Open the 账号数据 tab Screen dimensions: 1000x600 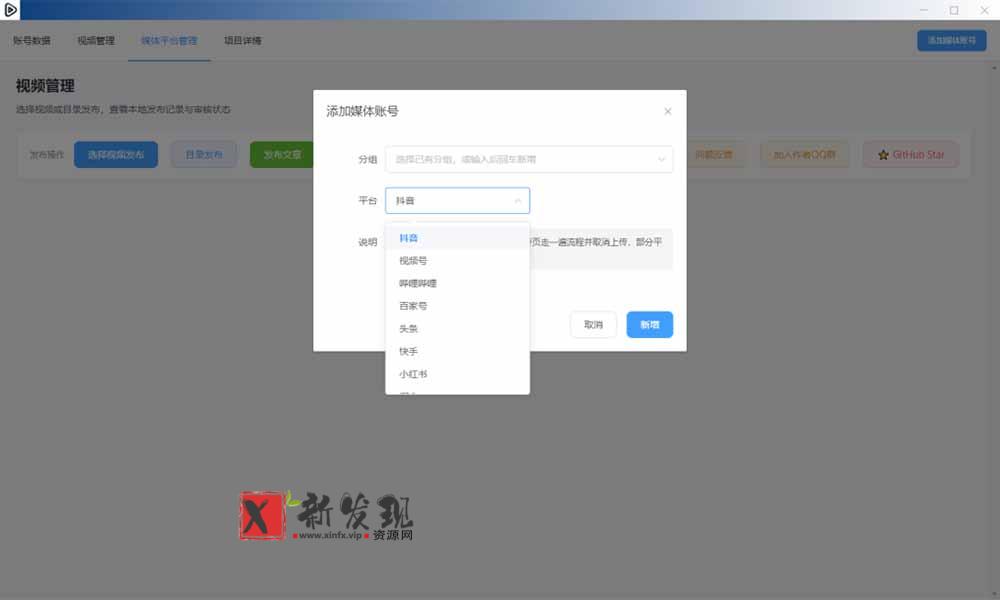(x=32, y=41)
